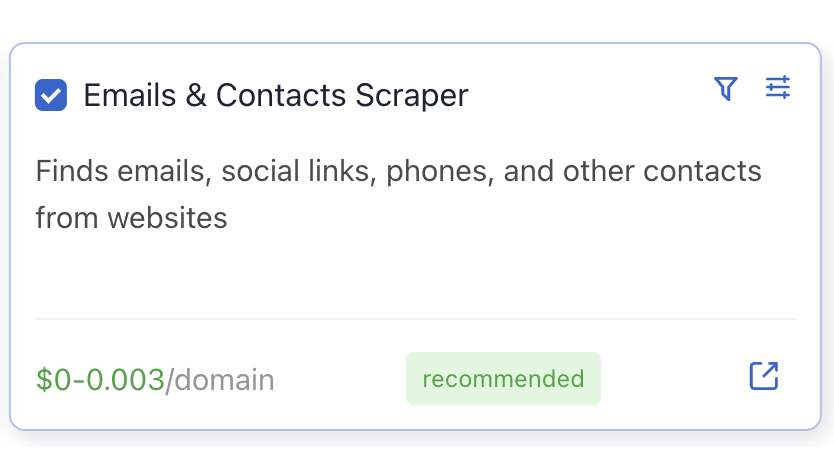This screenshot has width=834, height=450.
Task: Click the "/domain" pricing unit label
Action: 220,380
